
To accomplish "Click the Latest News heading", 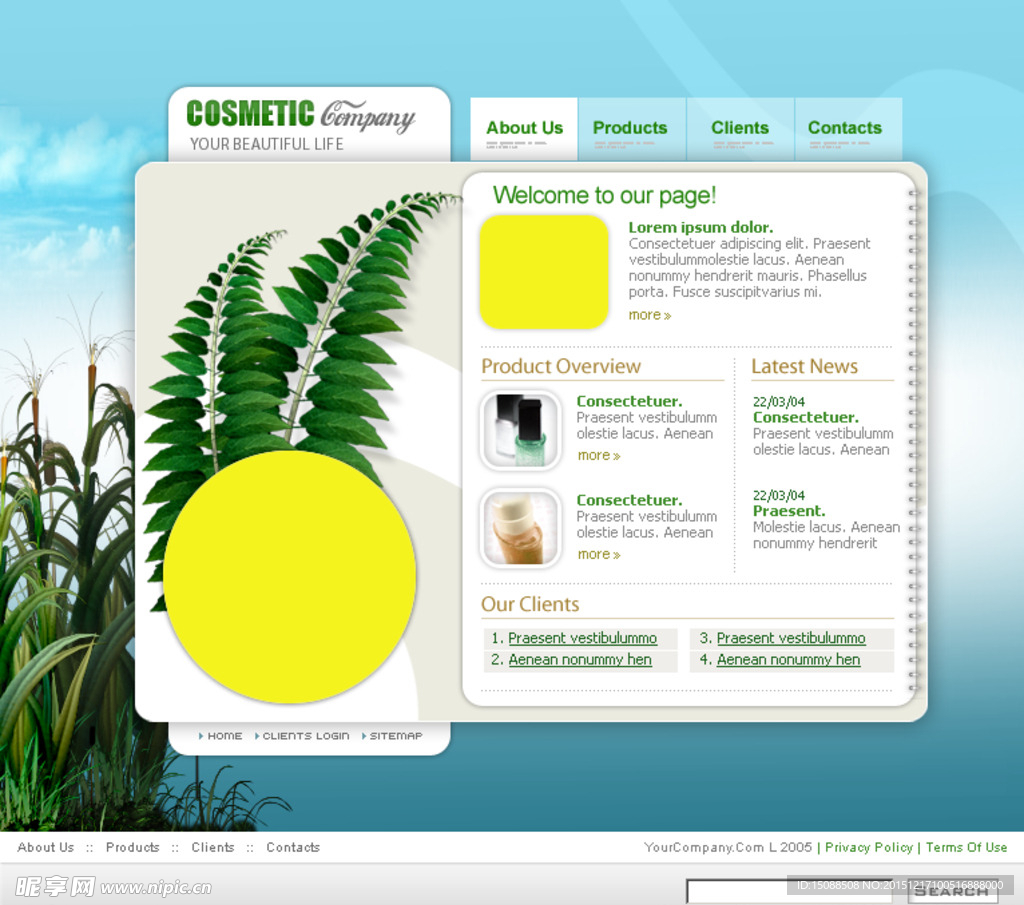I will coord(805,366).
